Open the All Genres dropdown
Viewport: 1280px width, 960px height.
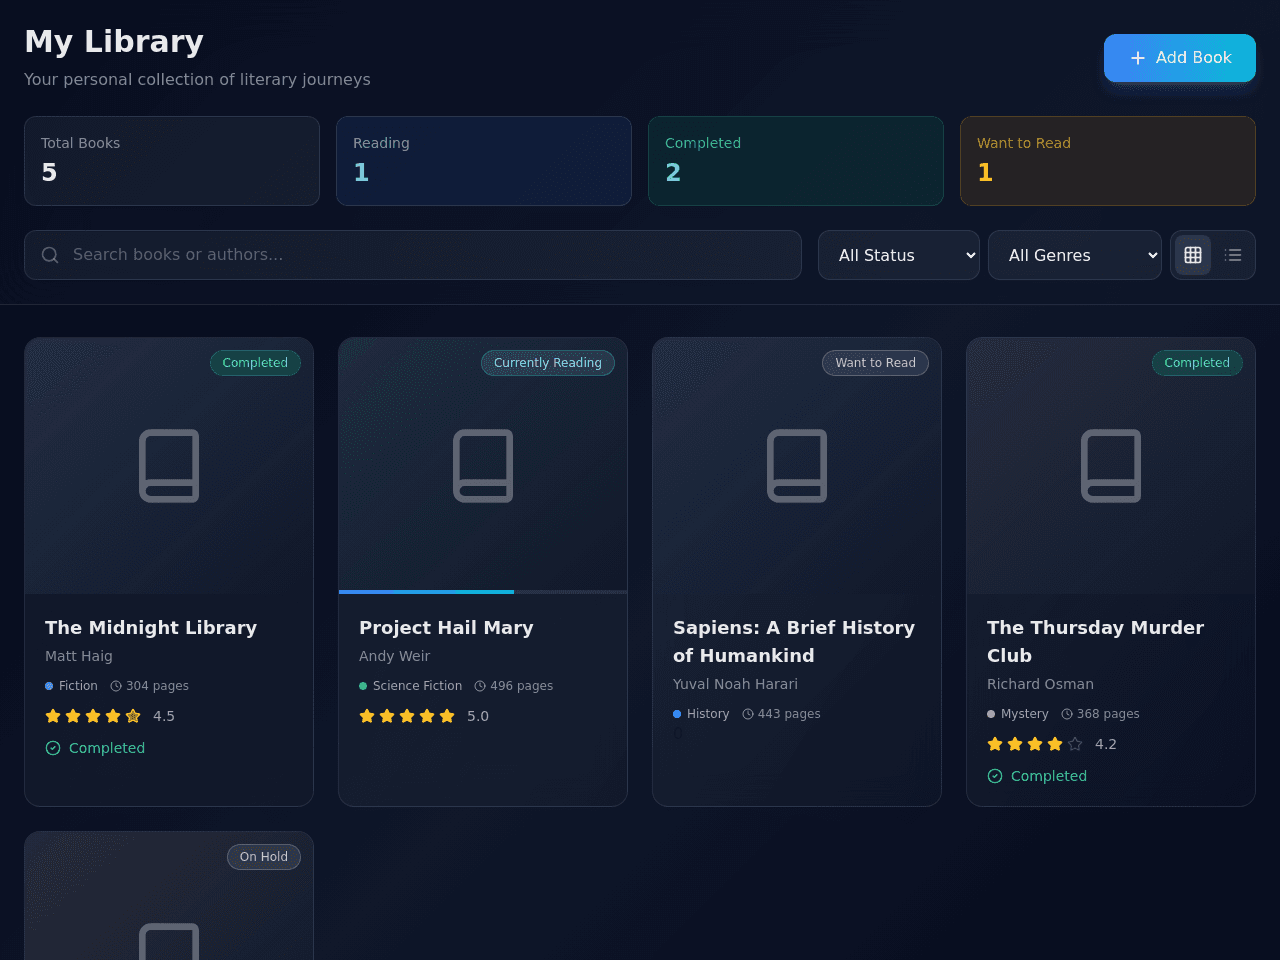point(1075,255)
